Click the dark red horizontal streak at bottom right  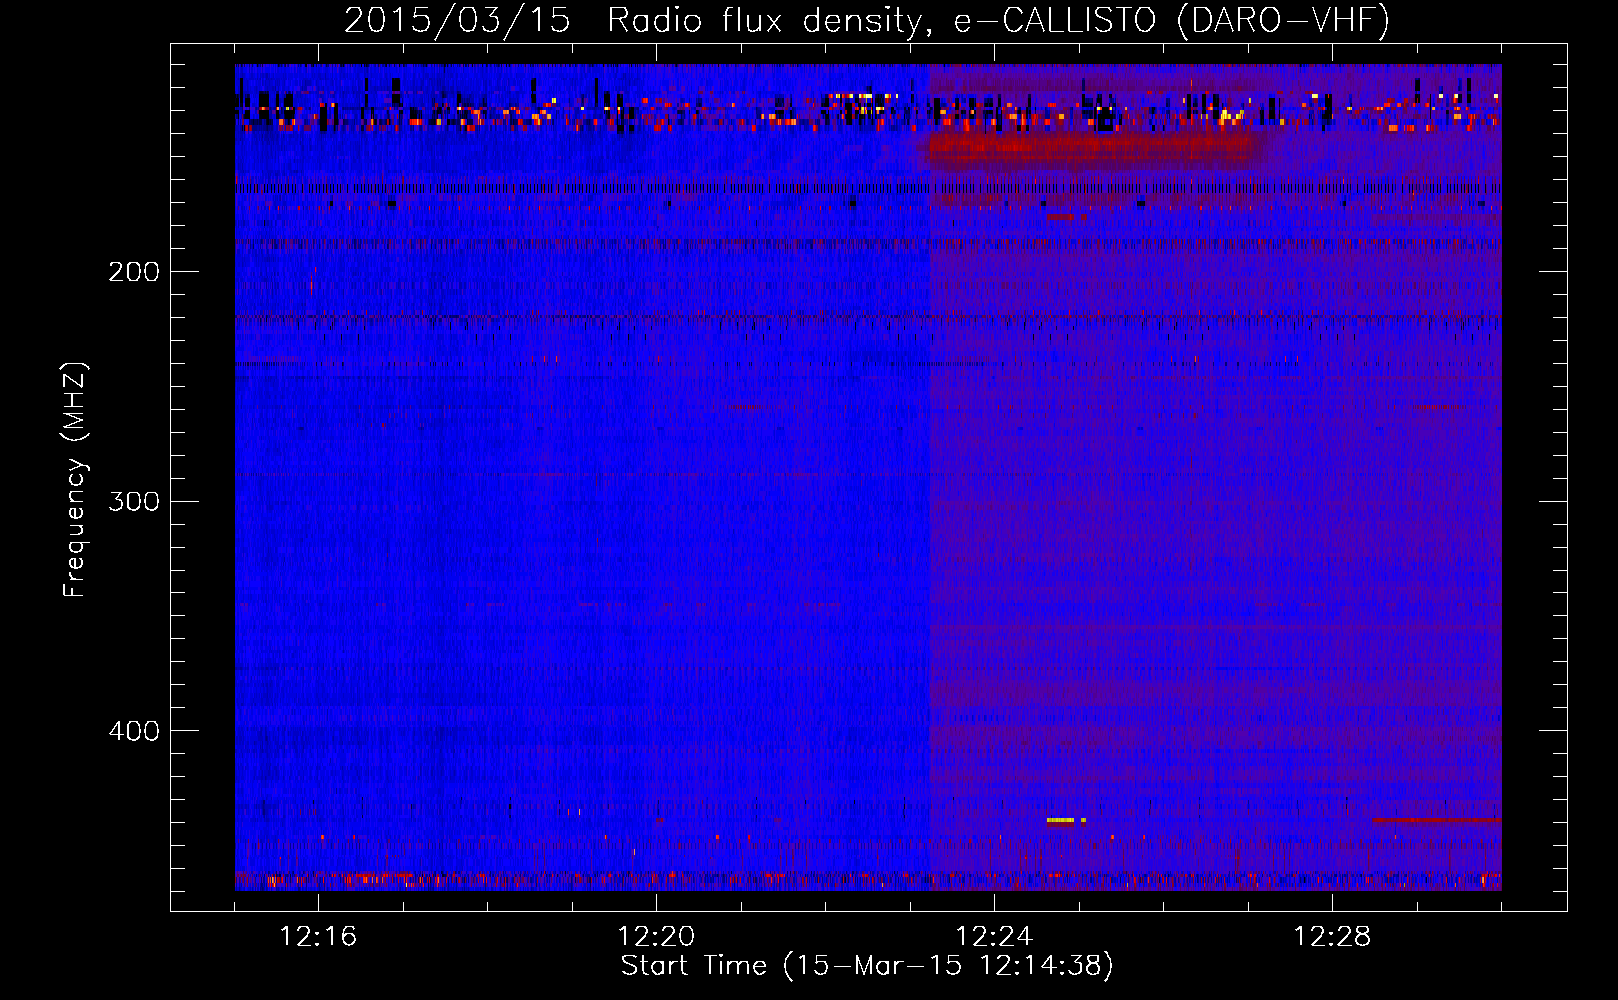[1436, 820]
